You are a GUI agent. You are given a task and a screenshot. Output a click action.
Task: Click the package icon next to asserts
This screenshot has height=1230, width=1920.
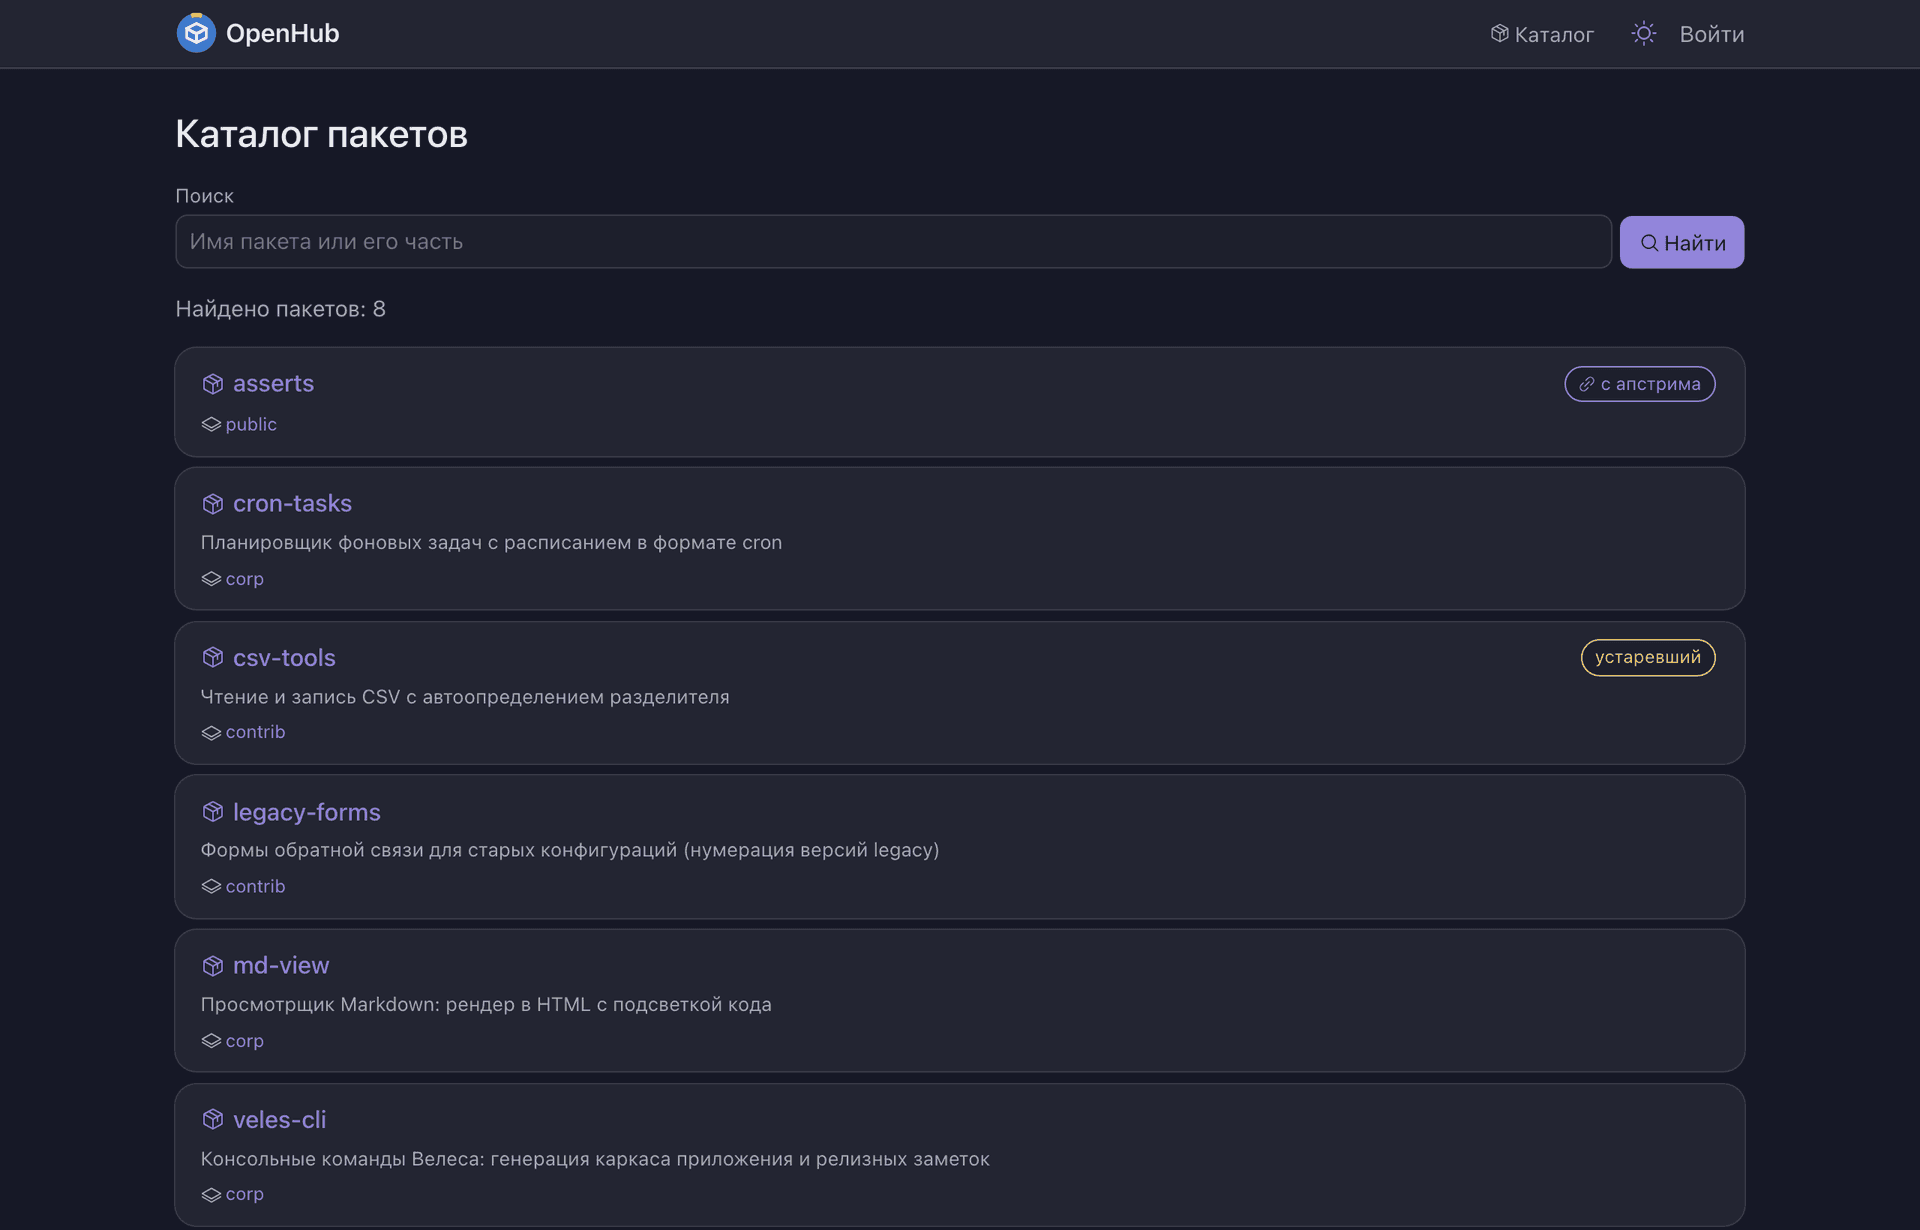212,384
